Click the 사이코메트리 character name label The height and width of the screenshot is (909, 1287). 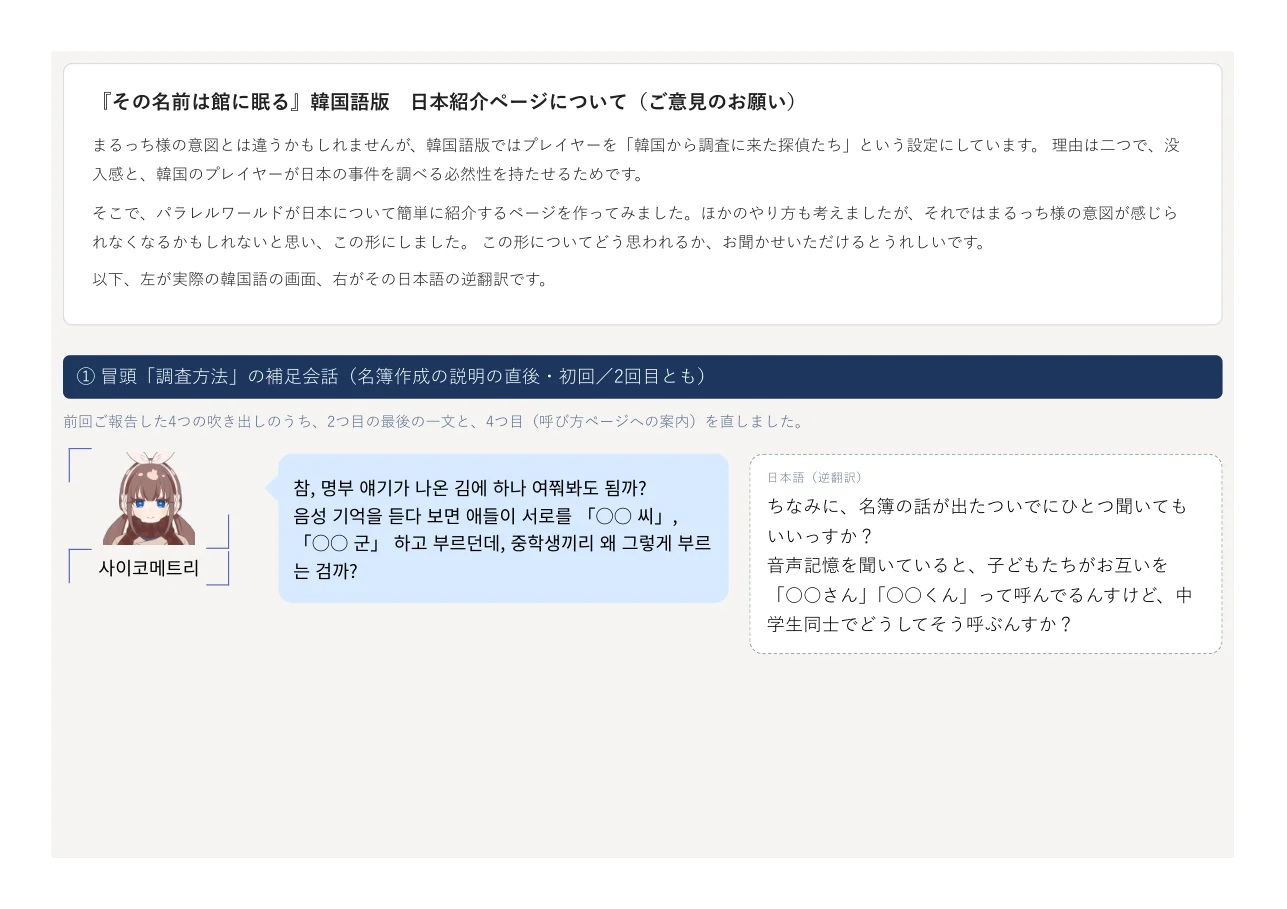149,568
